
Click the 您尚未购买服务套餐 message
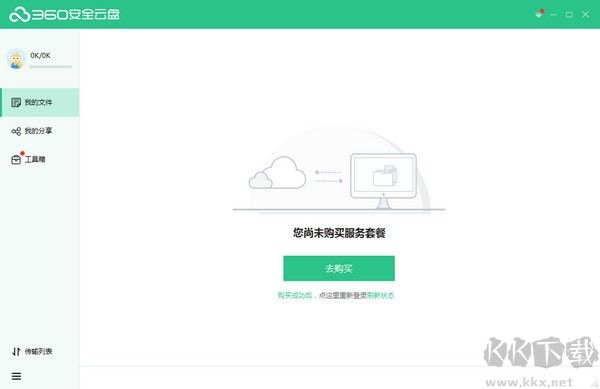click(x=339, y=233)
